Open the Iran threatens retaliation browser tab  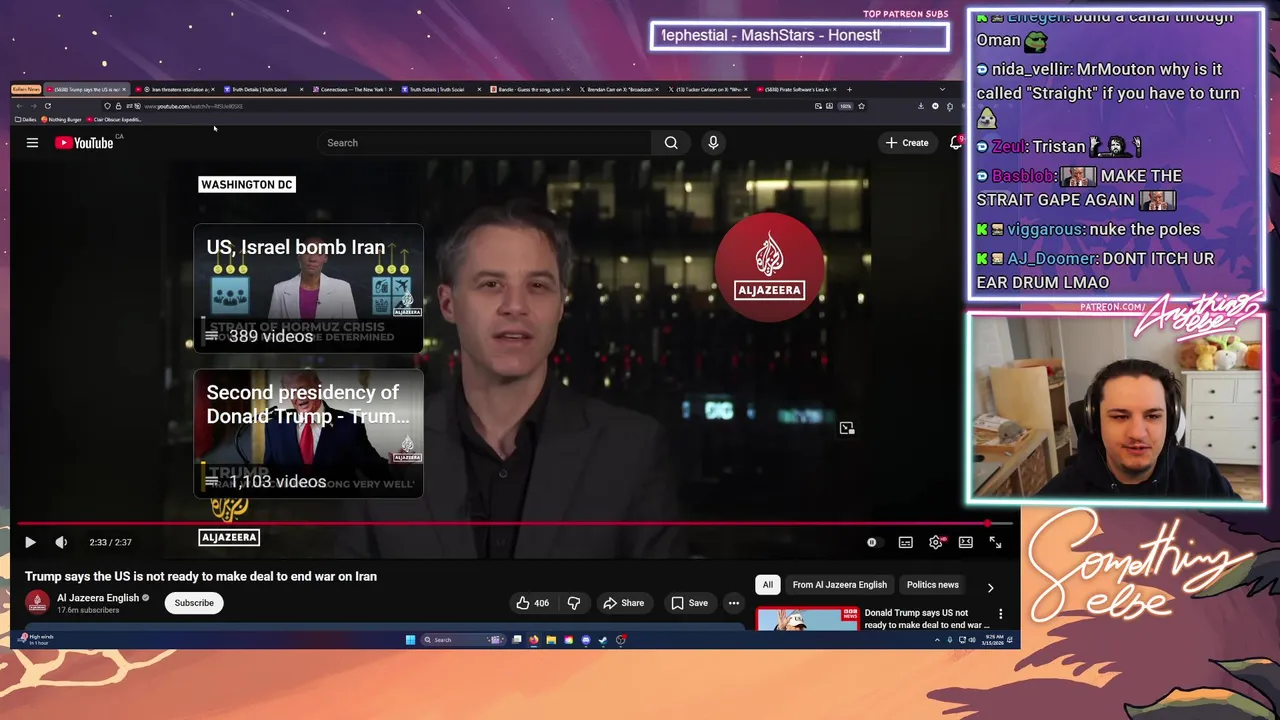tap(175, 89)
